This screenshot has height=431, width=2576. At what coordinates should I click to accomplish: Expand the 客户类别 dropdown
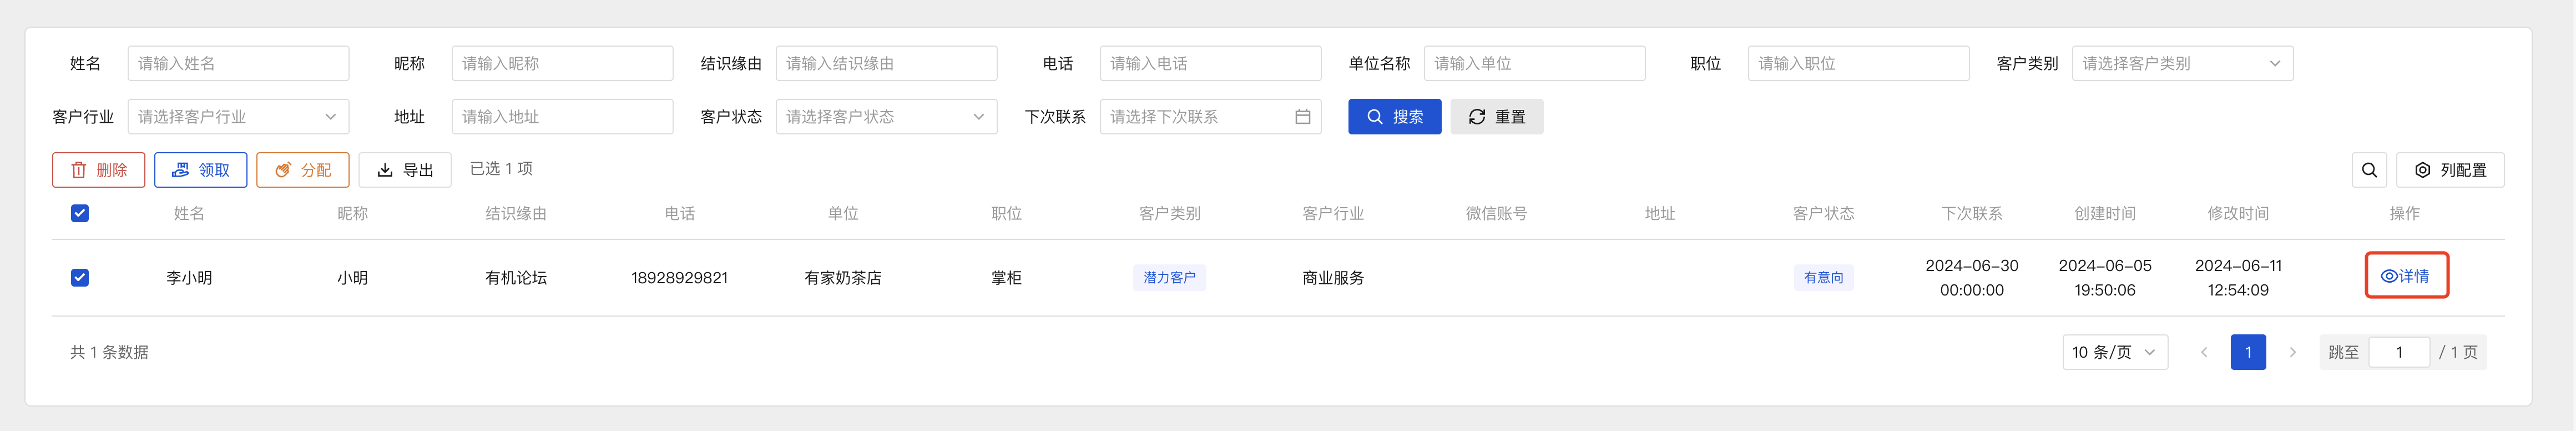[2182, 64]
